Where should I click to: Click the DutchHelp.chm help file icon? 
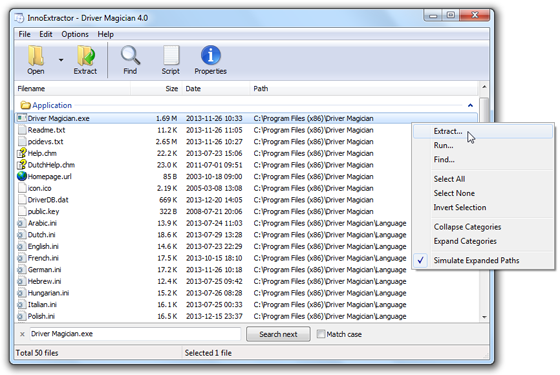pyautogui.click(x=22, y=165)
